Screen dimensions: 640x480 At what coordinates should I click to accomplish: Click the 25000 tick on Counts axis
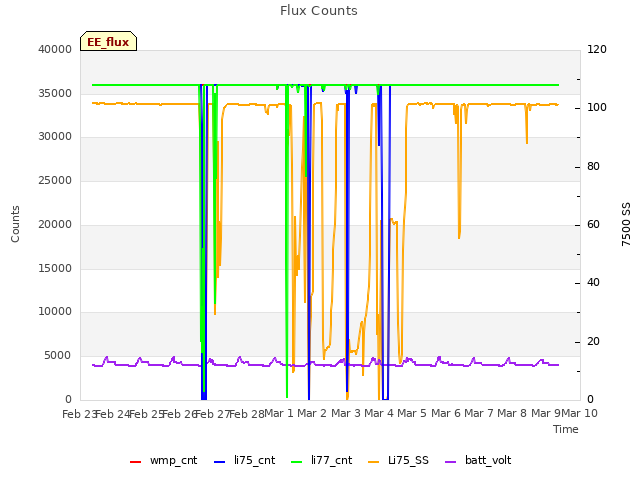55,180
